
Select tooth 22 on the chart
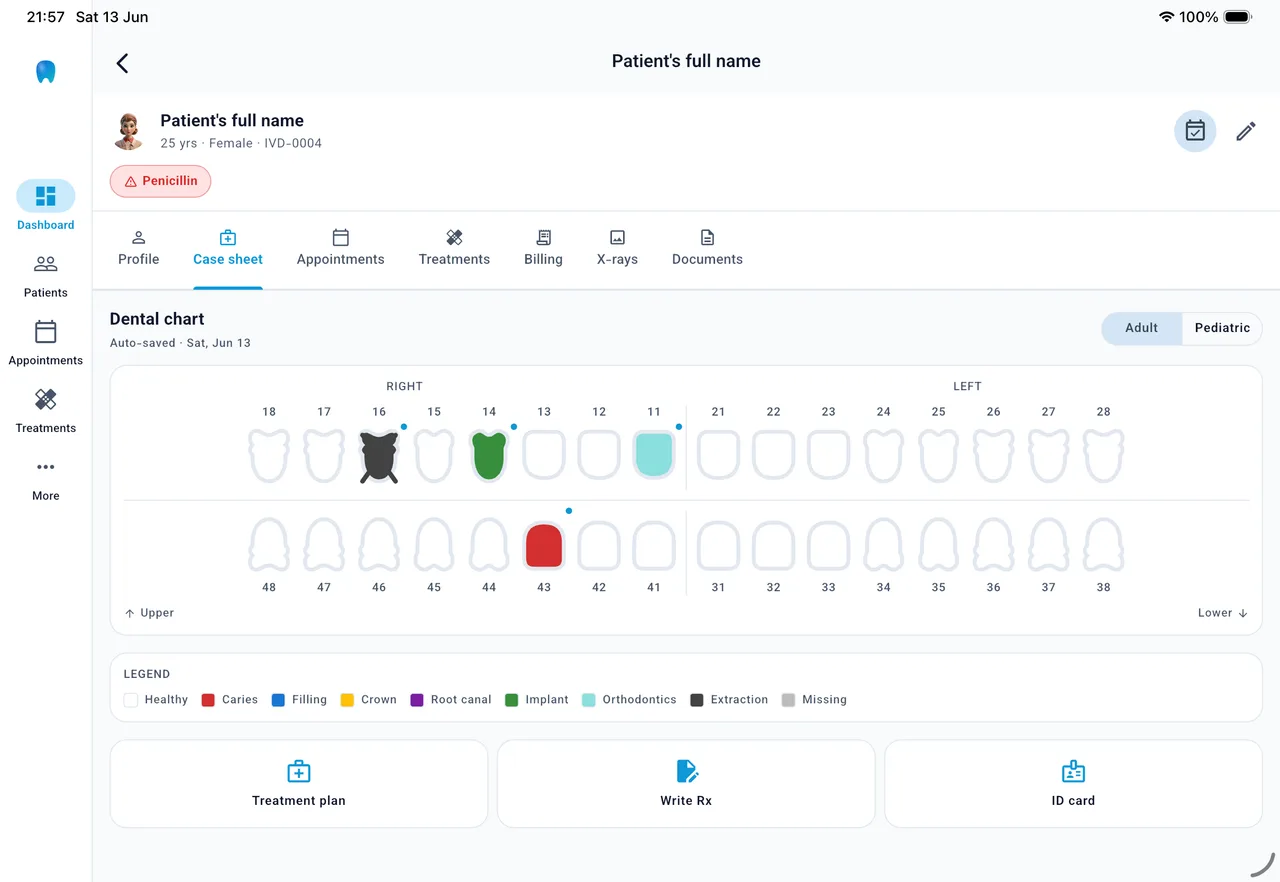[x=773, y=456]
